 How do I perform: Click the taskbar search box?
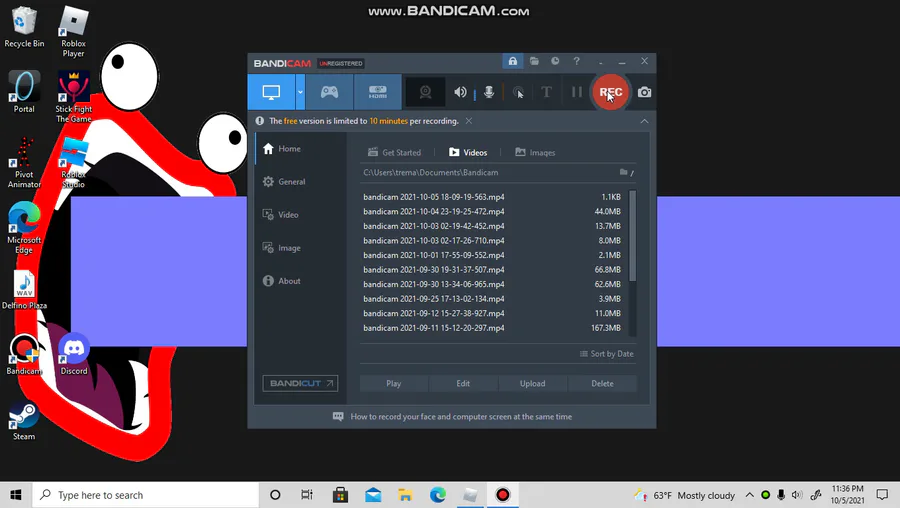pos(146,495)
